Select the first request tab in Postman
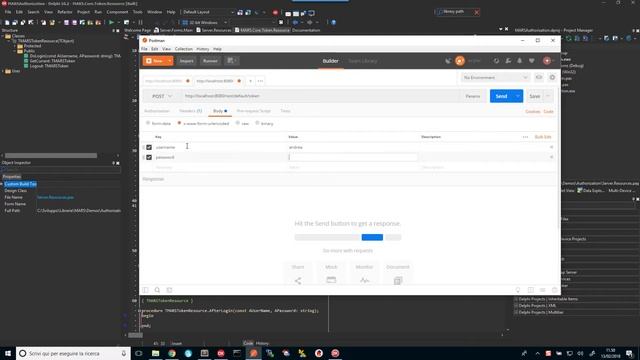This screenshot has width=640, height=360. click(x=167, y=81)
